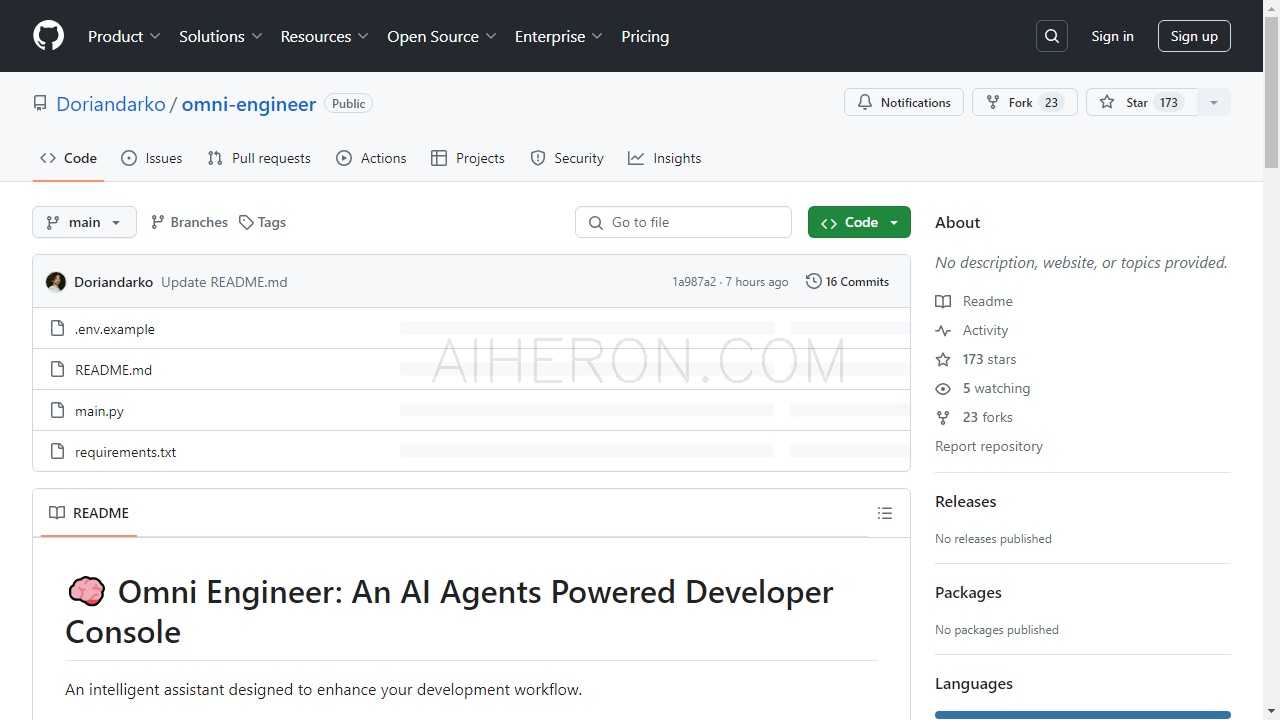Click the fork icon in Fork button

pos(993,102)
